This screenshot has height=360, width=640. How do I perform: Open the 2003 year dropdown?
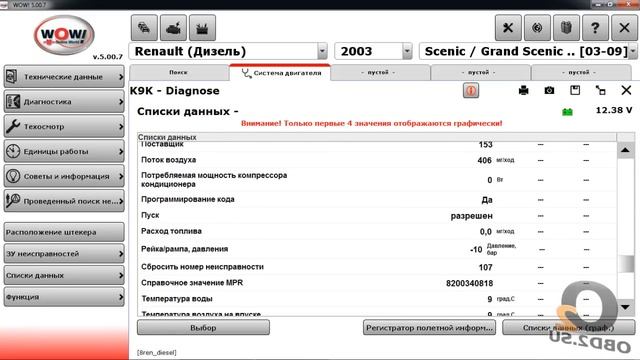point(407,51)
